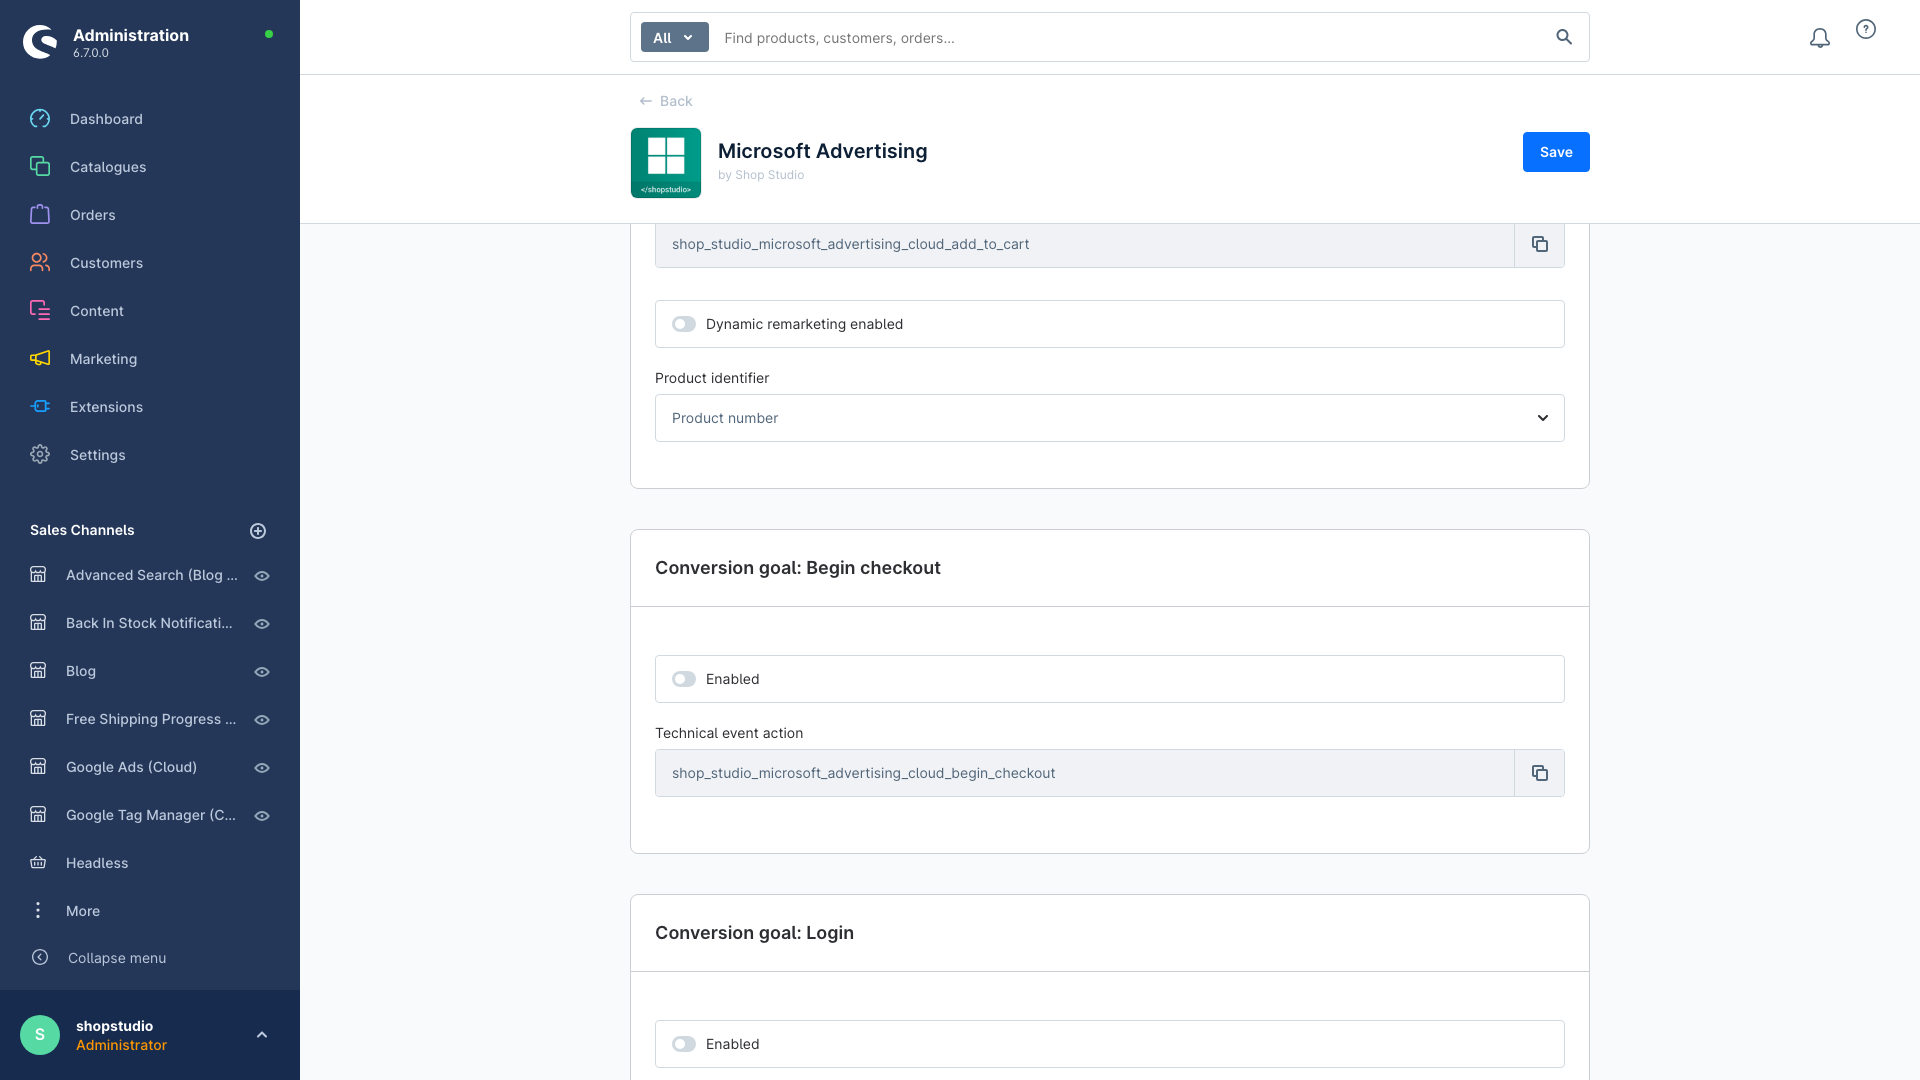Open the Headless sales channel
The width and height of the screenshot is (1920, 1080).
97,863
